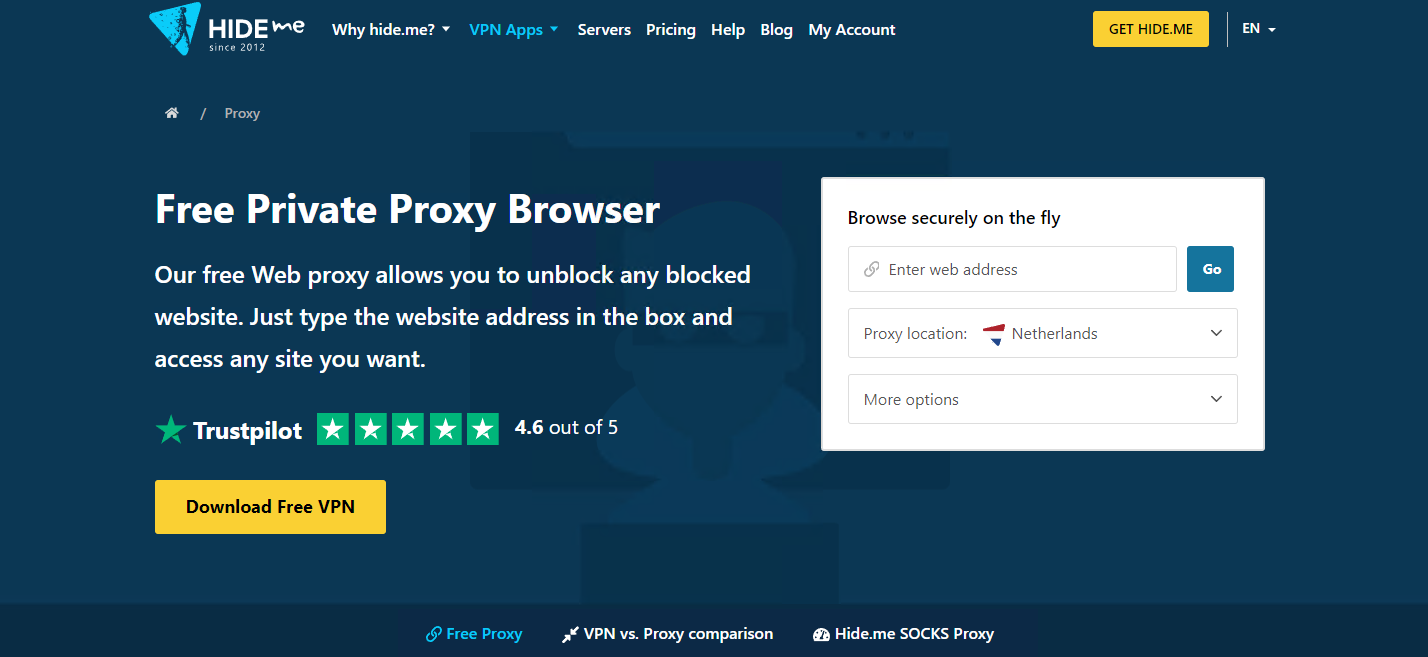Click the GET HIDE.ME button
The image size is (1428, 657).
click(x=1151, y=29)
